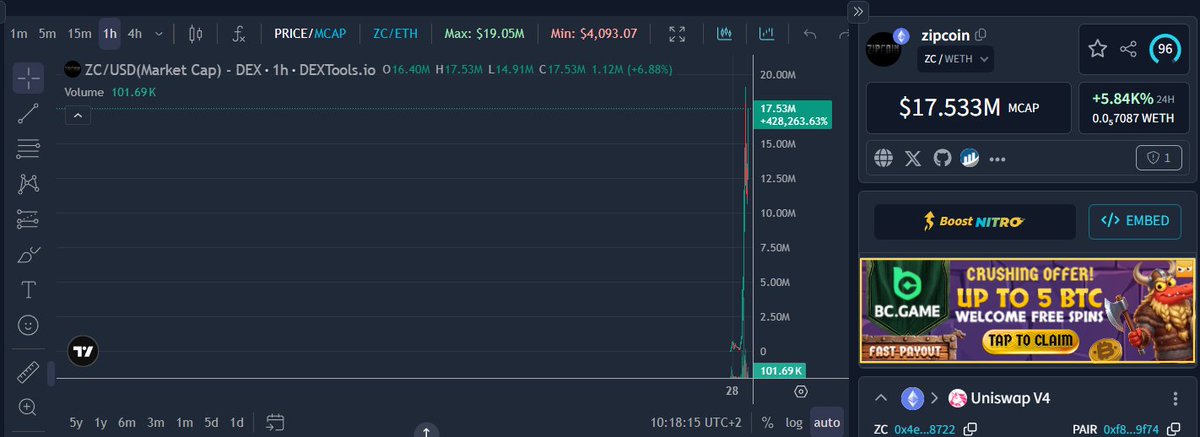
Task: Open the chart patterns tool
Action: (x=28, y=184)
